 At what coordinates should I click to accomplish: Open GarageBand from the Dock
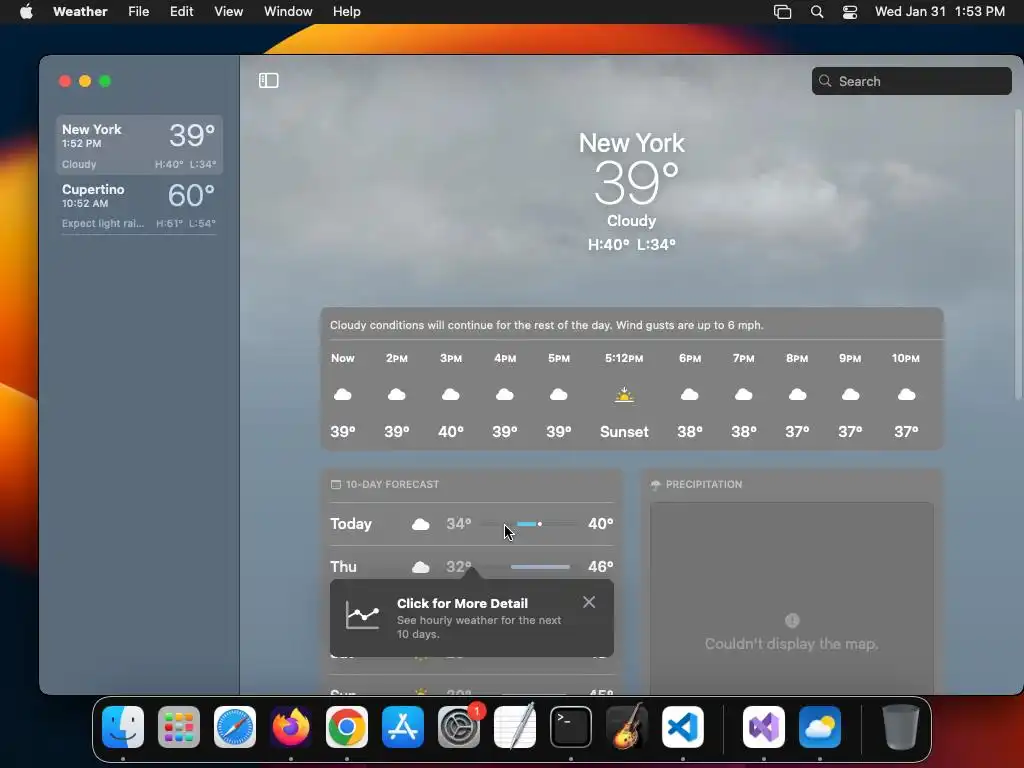pyautogui.click(x=627, y=727)
